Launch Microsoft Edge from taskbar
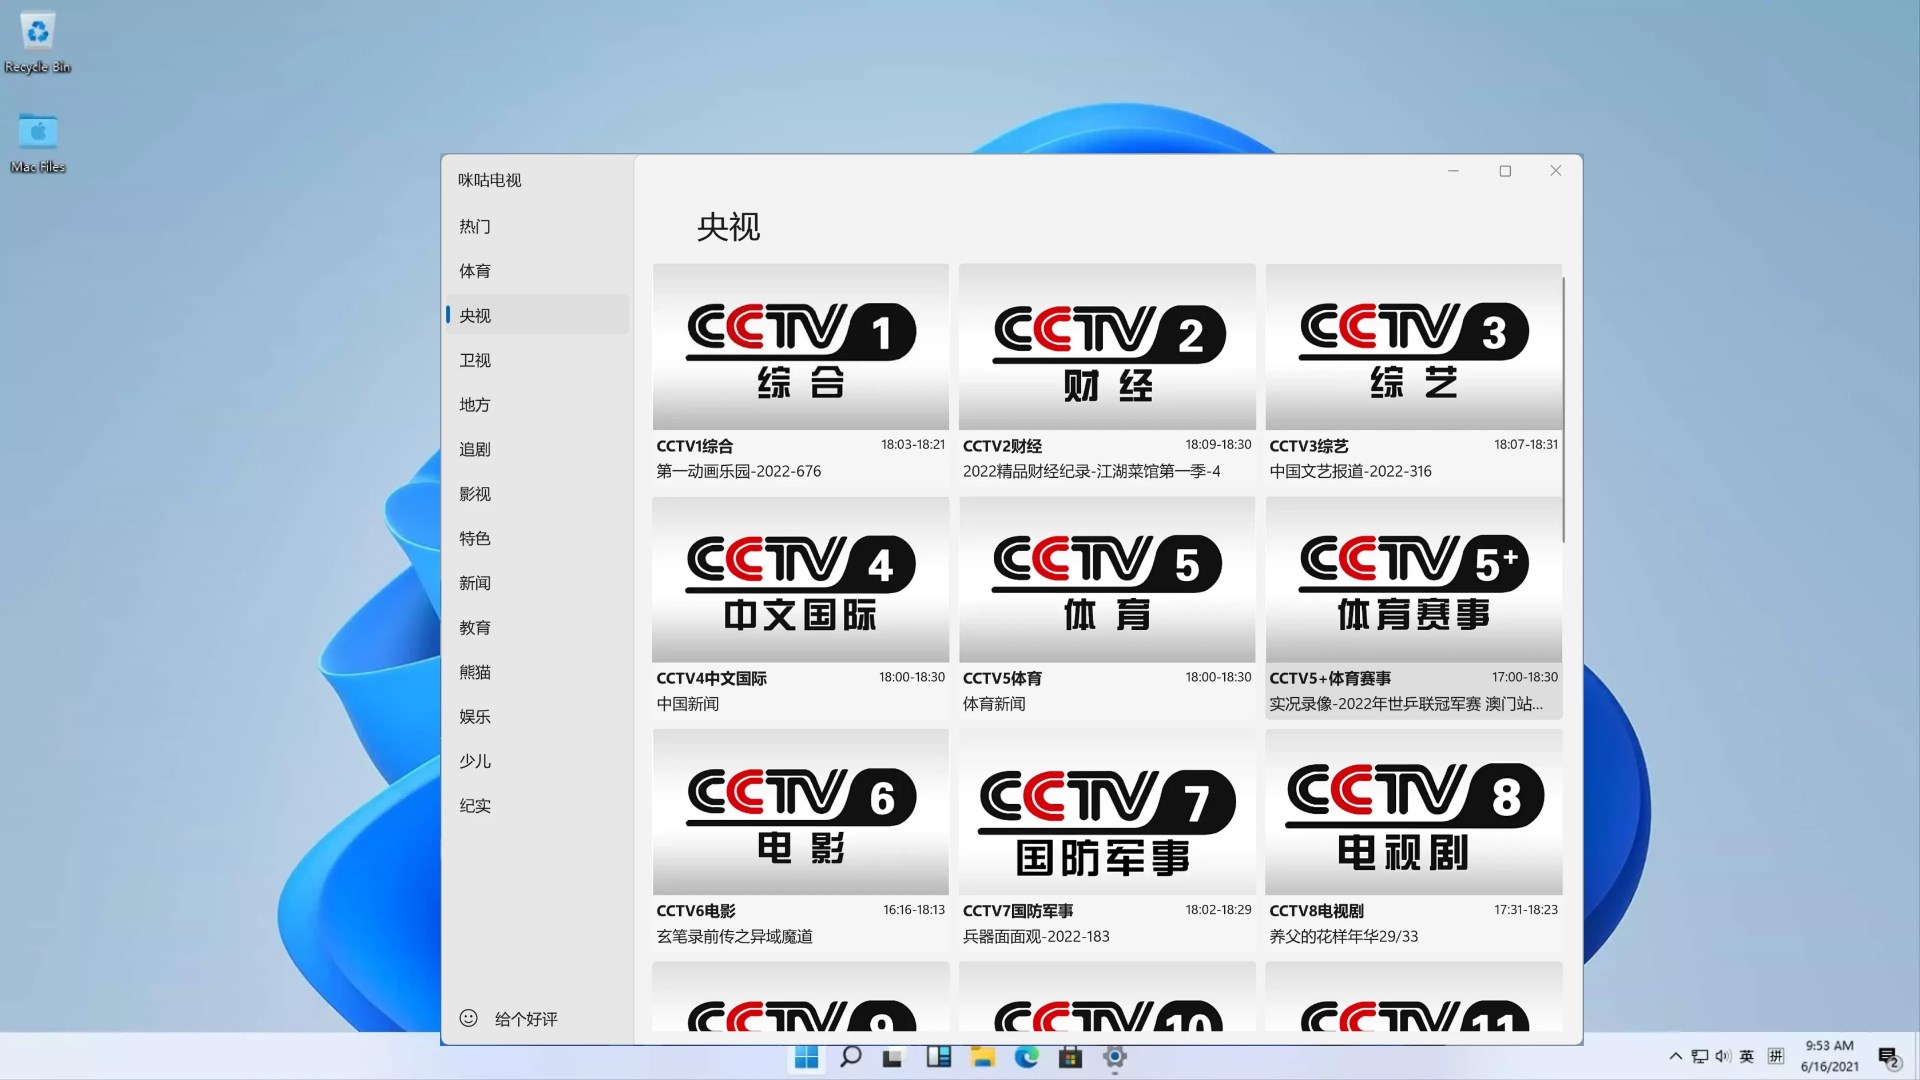The height and width of the screenshot is (1080, 1920). coord(1026,1057)
